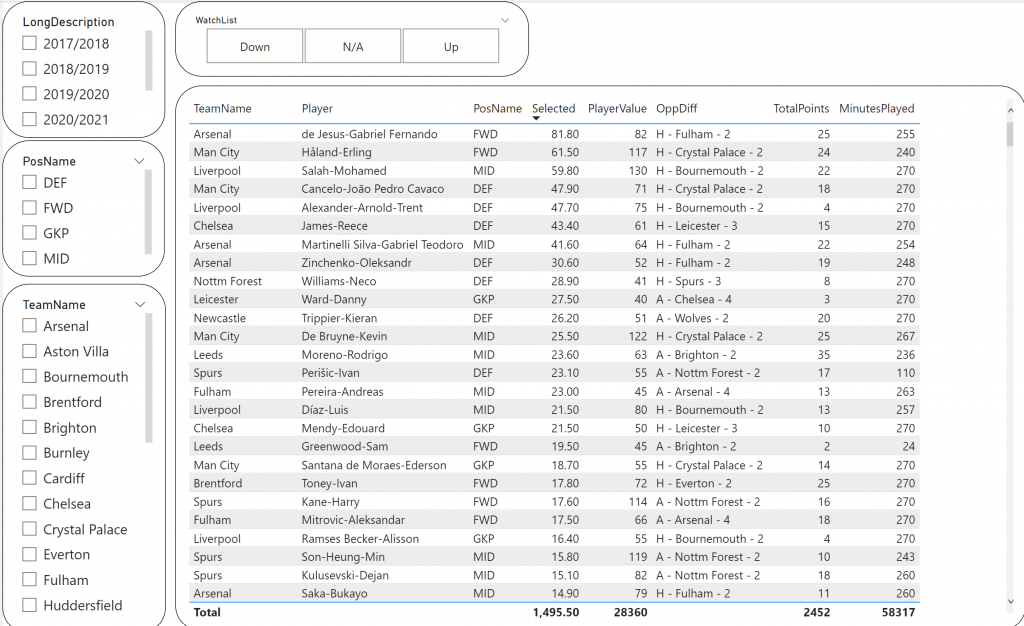The image size is (1024, 626).
Task: Click table scrollbar up arrow
Action: point(1010,110)
